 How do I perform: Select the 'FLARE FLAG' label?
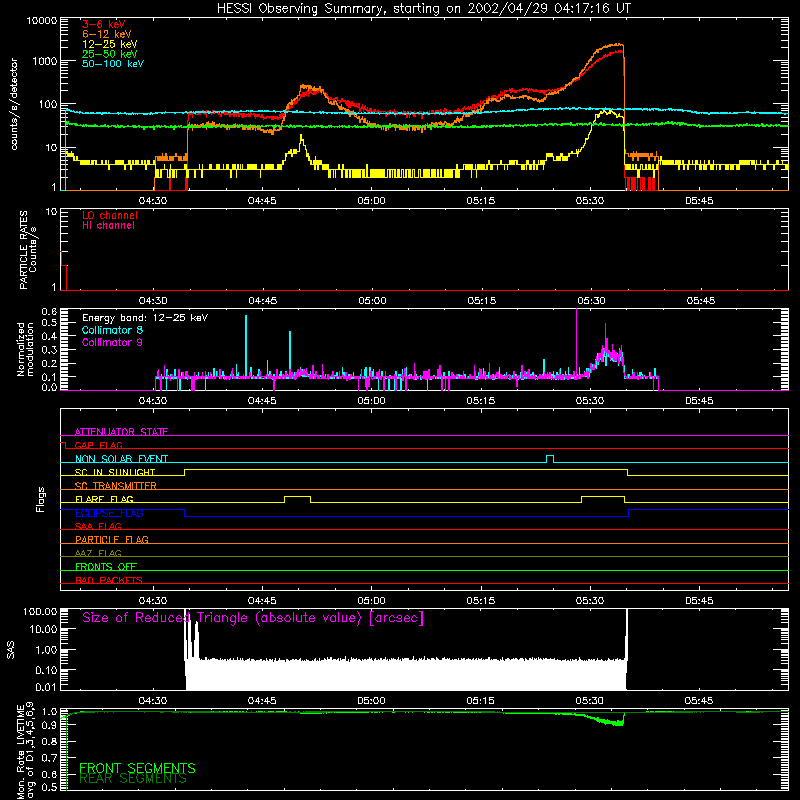coord(104,499)
